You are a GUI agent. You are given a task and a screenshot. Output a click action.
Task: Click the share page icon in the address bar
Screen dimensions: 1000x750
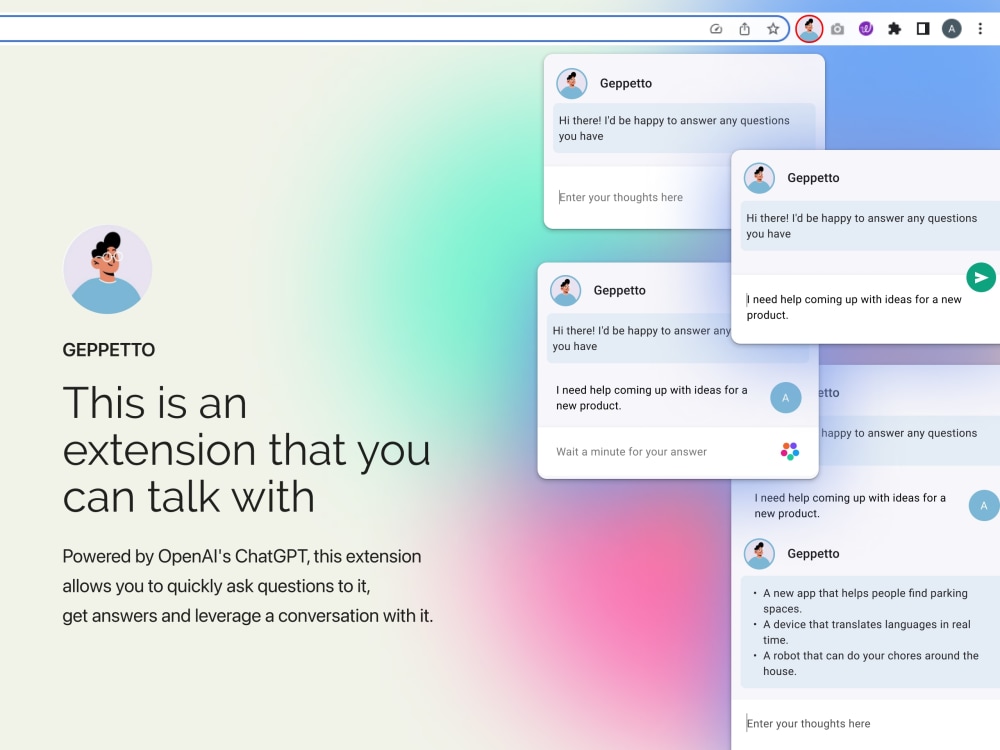[744, 29]
